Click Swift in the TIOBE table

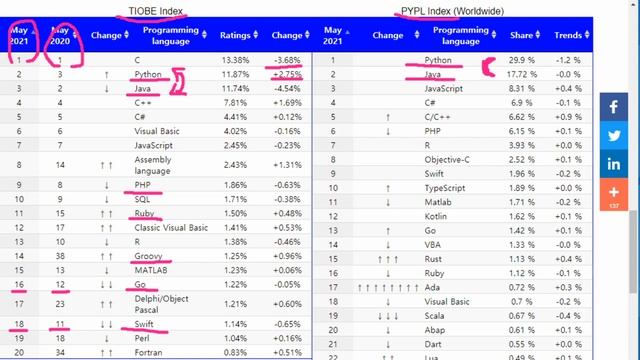pos(144,324)
